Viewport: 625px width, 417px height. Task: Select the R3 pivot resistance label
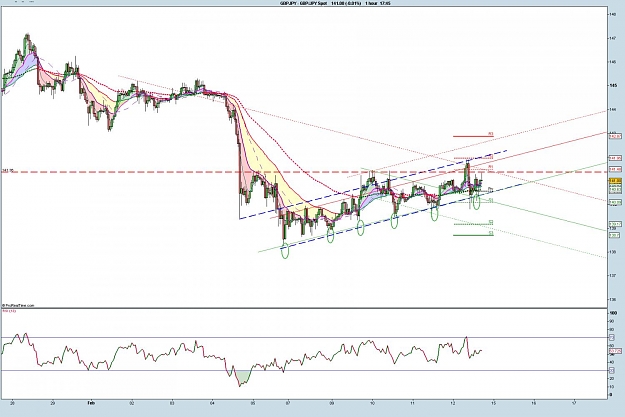(x=491, y=134)
